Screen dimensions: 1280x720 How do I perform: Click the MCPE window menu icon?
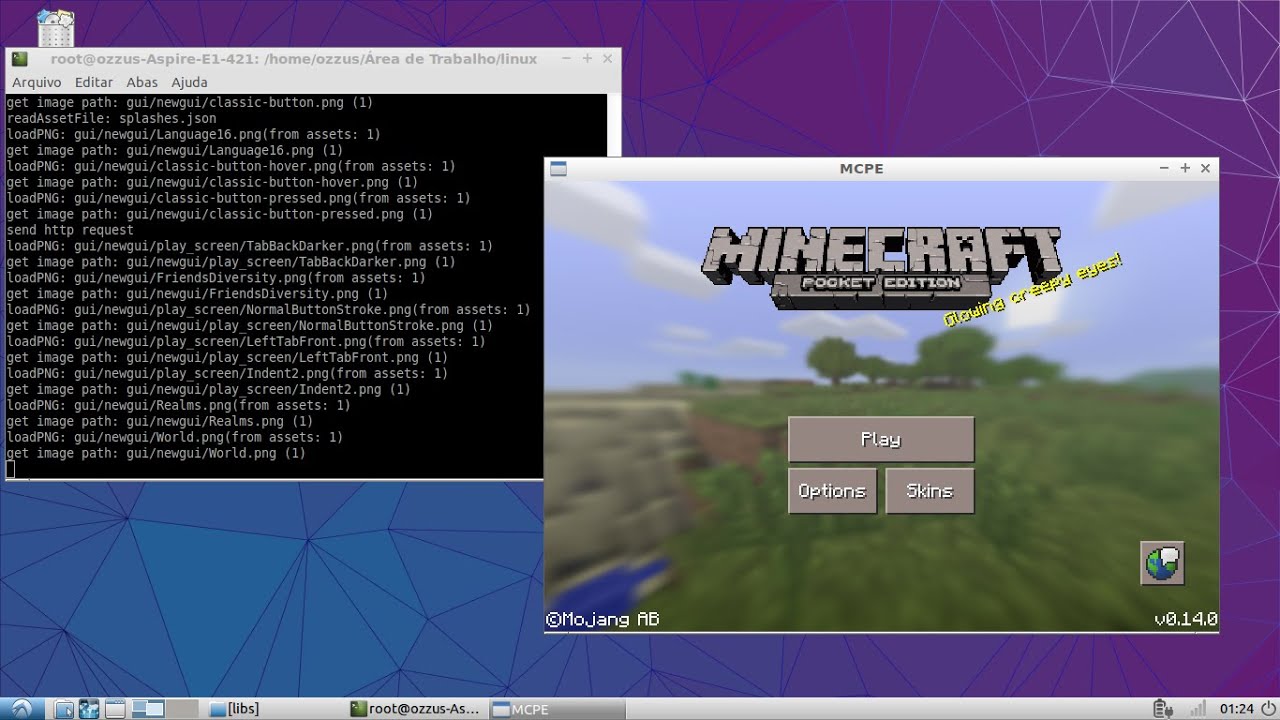click(558, 168)
